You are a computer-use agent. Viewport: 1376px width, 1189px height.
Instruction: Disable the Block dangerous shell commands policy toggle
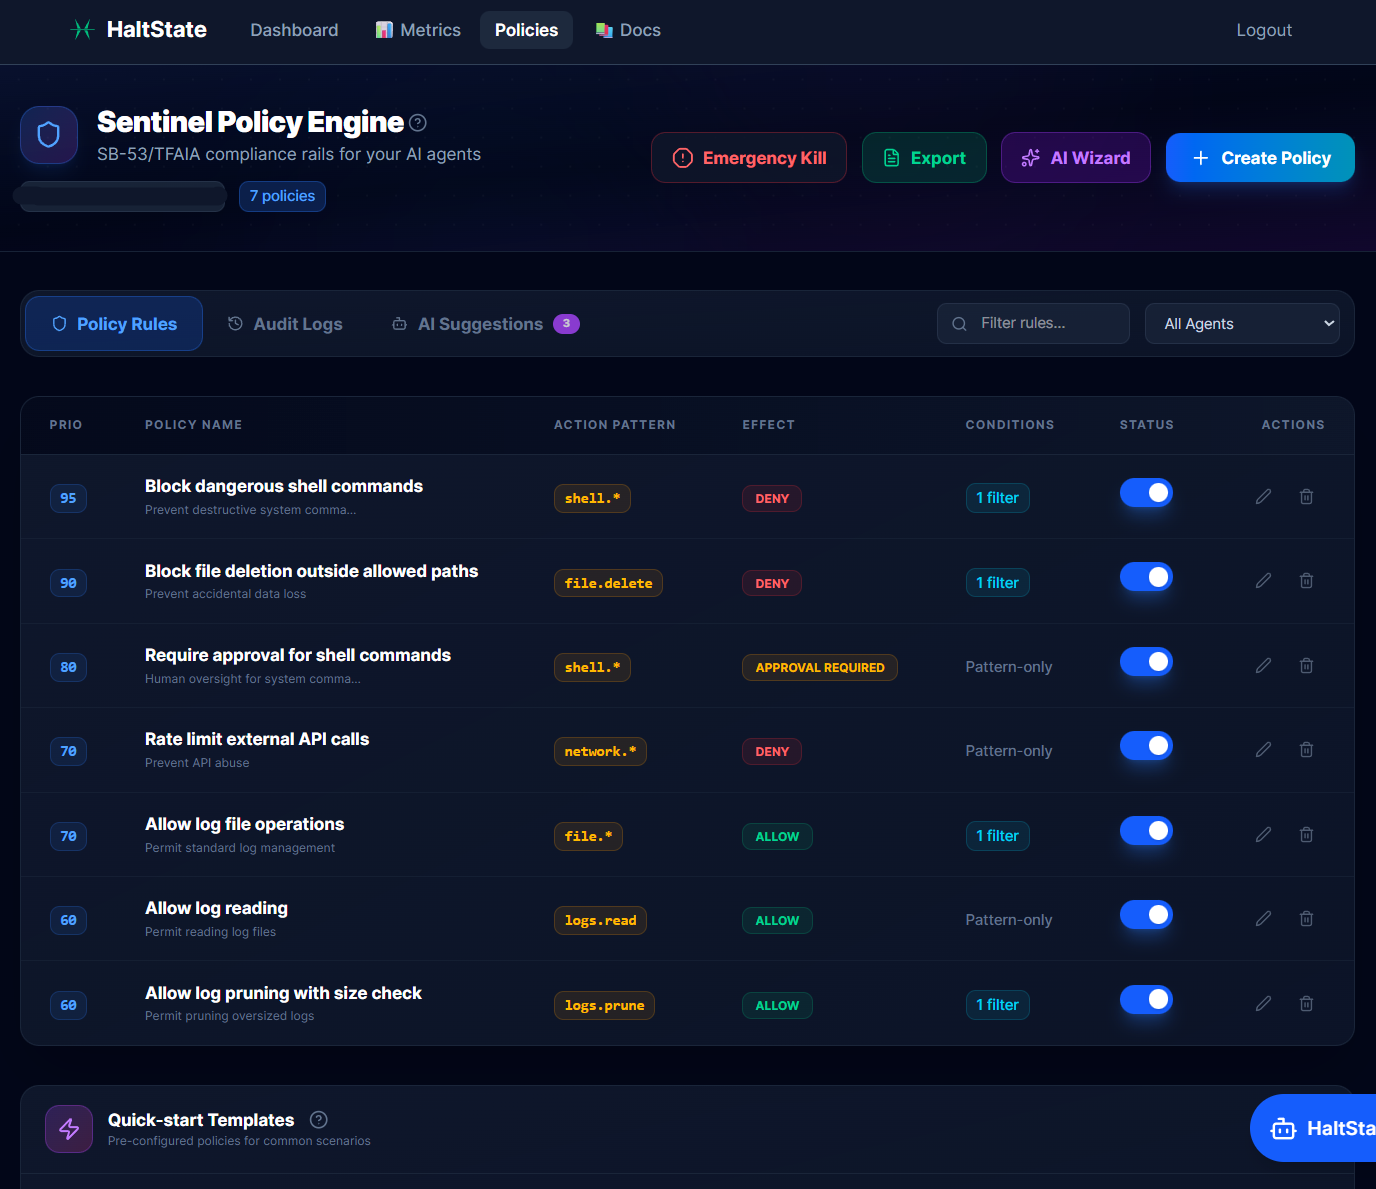point(1146,492)
